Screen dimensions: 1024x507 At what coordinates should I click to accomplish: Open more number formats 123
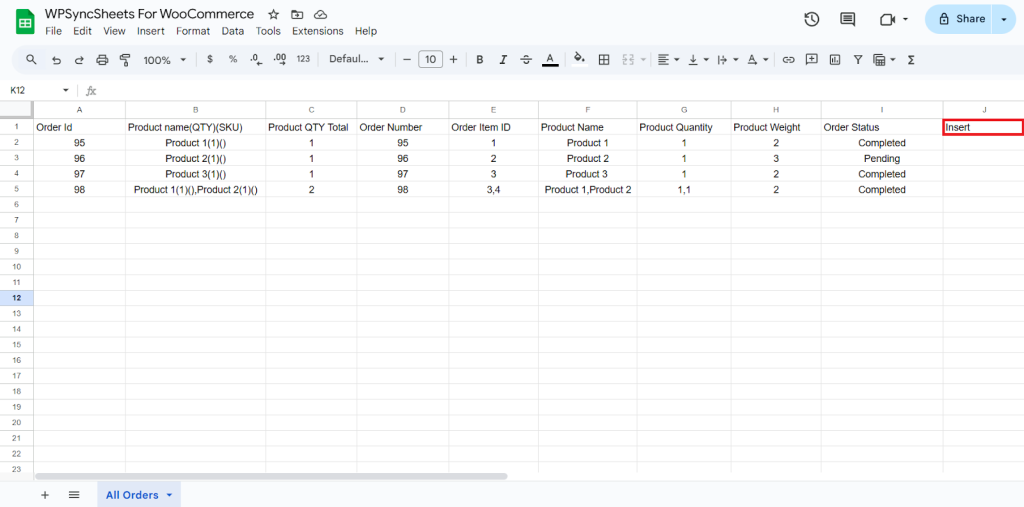(x=303, y=59)
